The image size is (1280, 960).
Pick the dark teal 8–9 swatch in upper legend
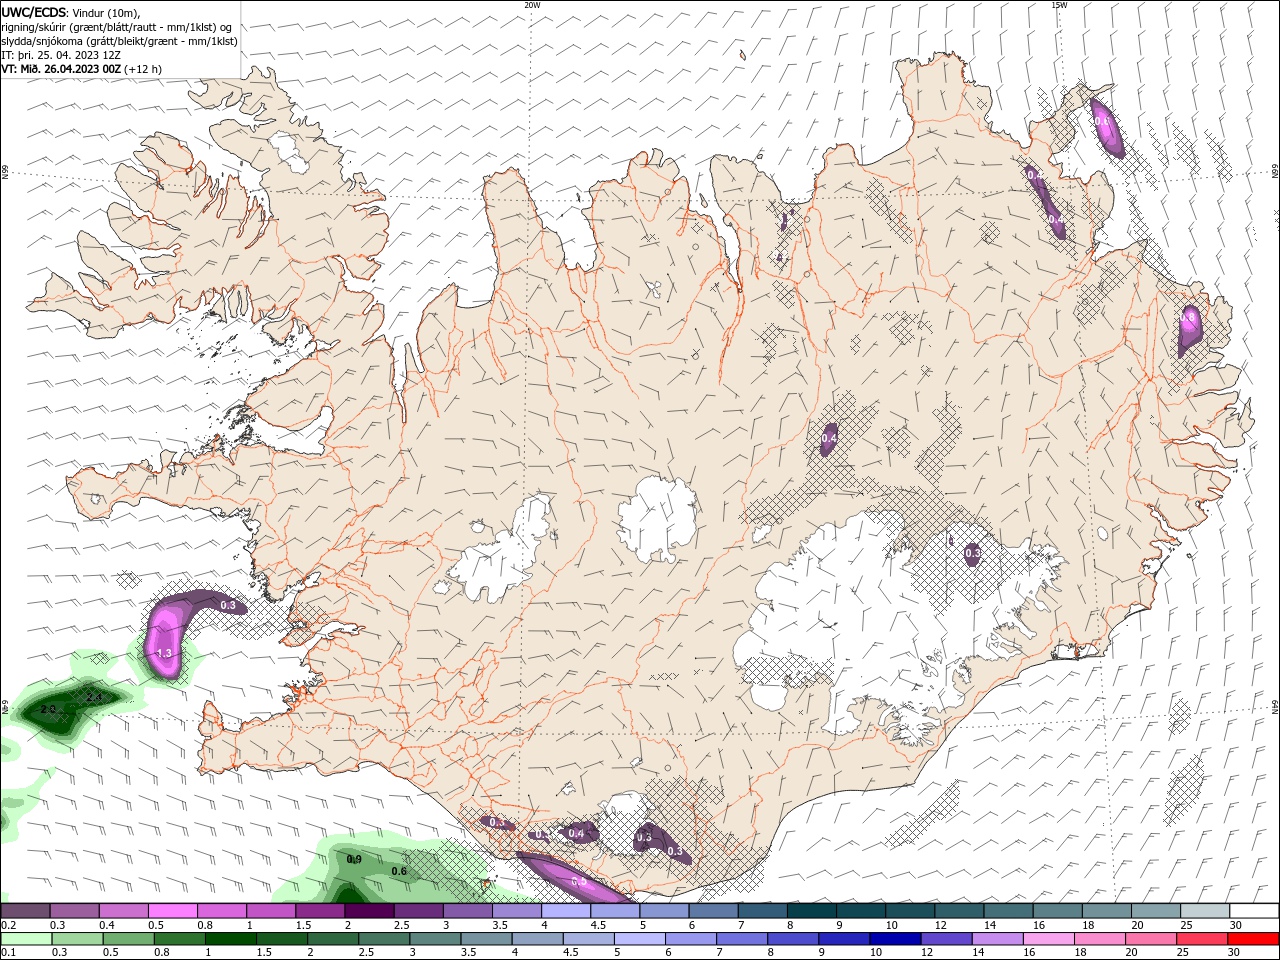(x=811, y=911)
